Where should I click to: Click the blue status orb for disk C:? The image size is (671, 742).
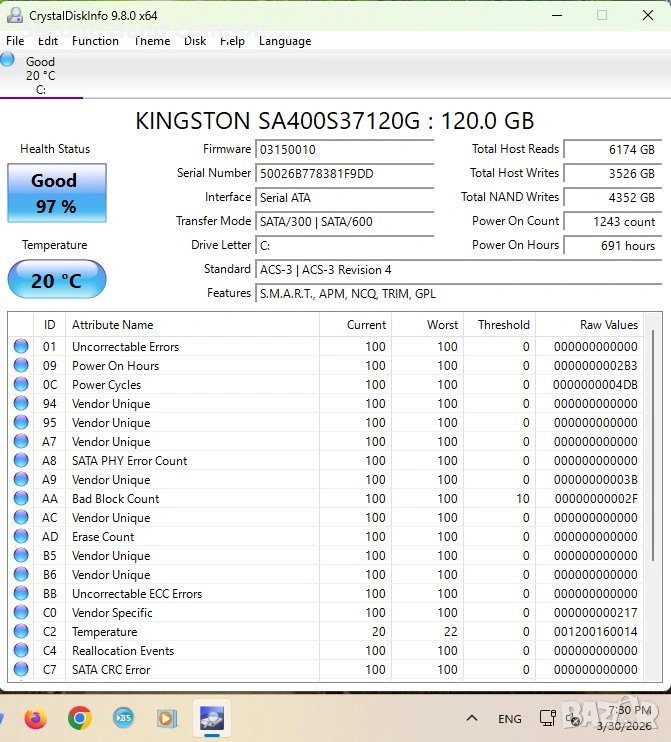coord(8,60)
